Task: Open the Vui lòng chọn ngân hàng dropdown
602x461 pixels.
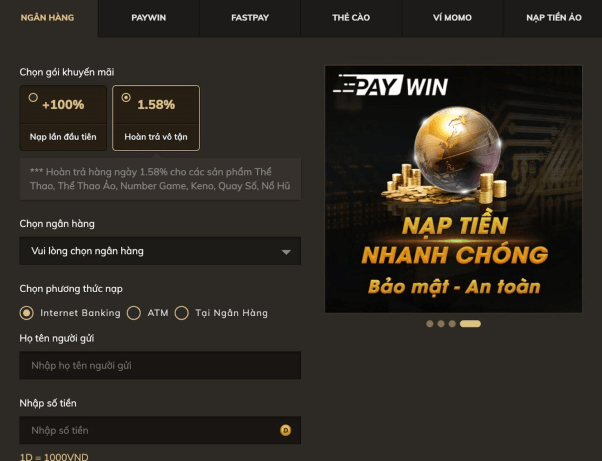Action: click(x=160, y=251)
